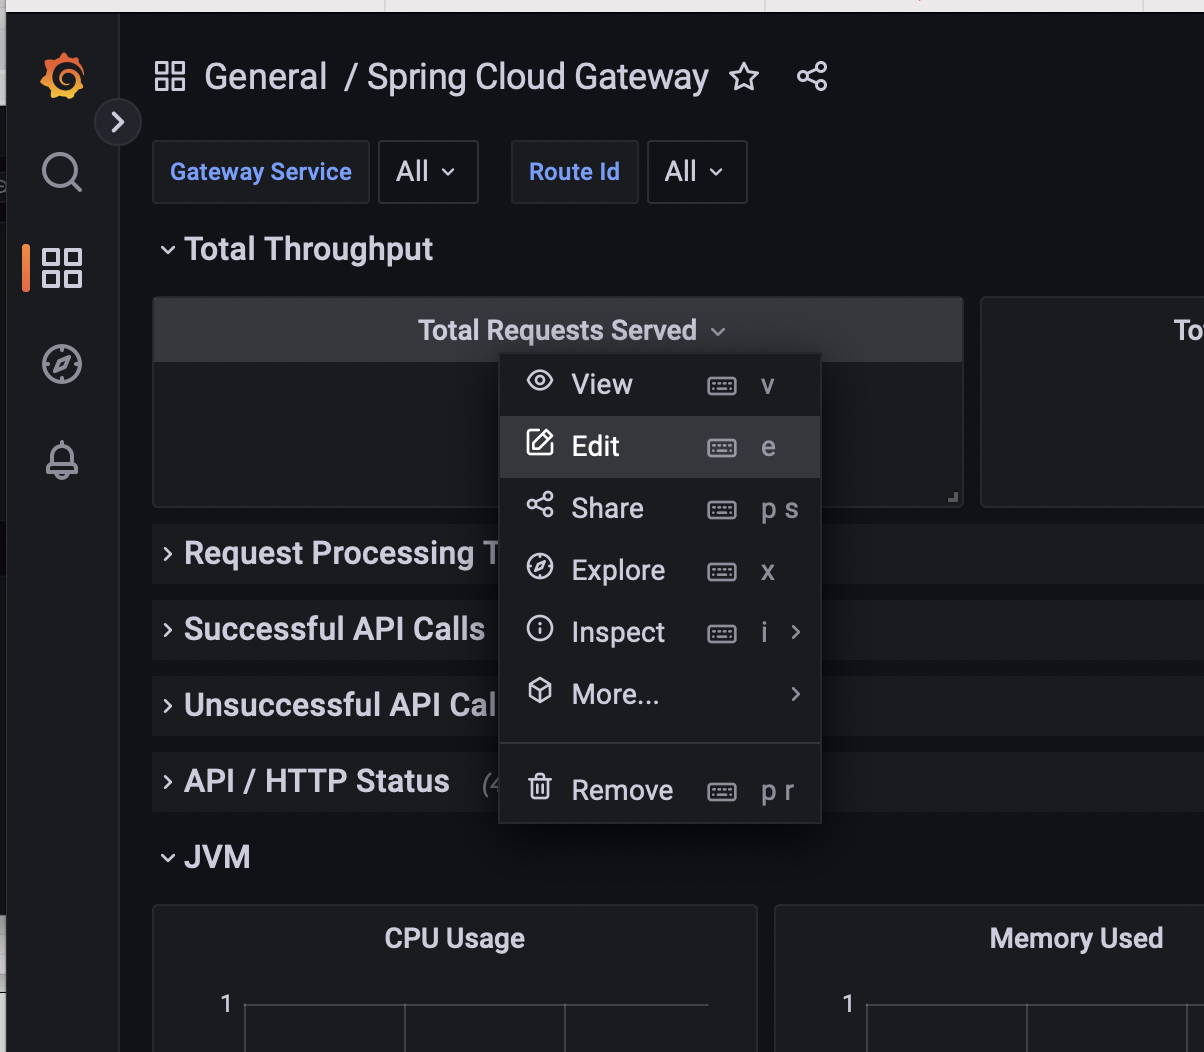The width and height of the screenshot is (1204, 1052).
Task: Open Dashboards icon in sidebar
Action: (x=62, y=268)
